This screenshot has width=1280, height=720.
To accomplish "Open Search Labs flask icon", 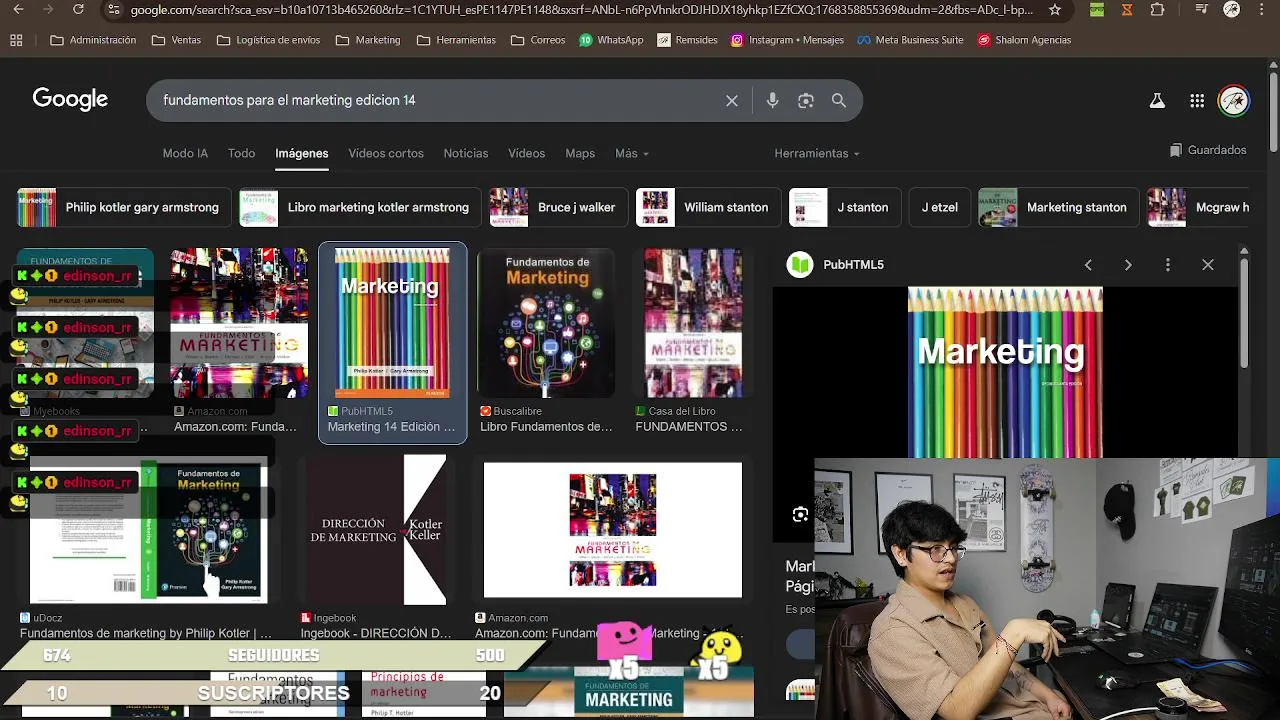I will [x=1157, y=100].
